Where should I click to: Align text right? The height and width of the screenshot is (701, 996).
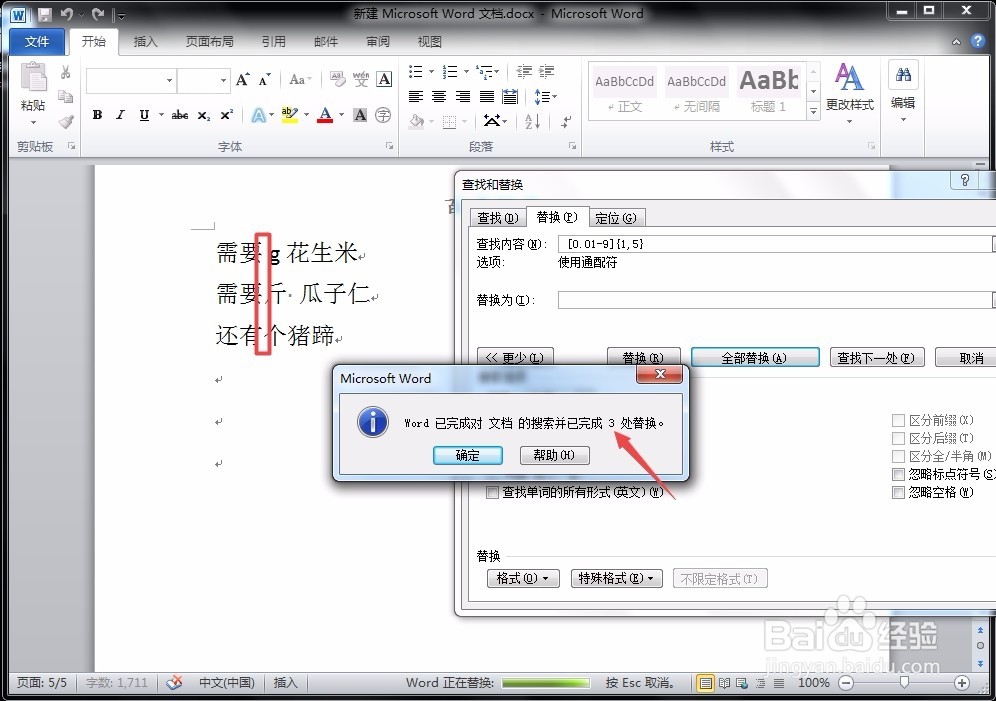click(x=463, y=97)
